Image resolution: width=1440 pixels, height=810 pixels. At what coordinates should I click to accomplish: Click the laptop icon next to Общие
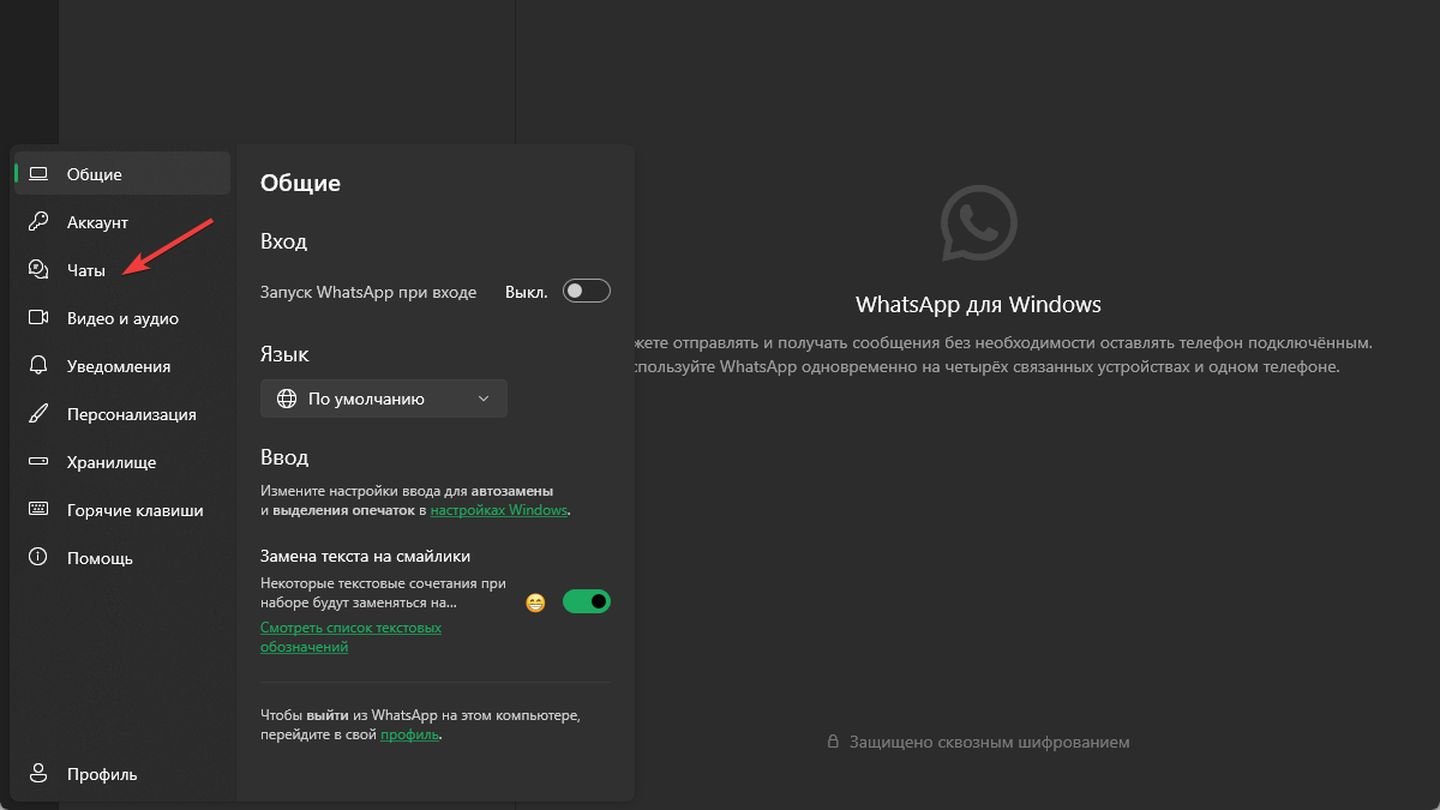(38, 174)
